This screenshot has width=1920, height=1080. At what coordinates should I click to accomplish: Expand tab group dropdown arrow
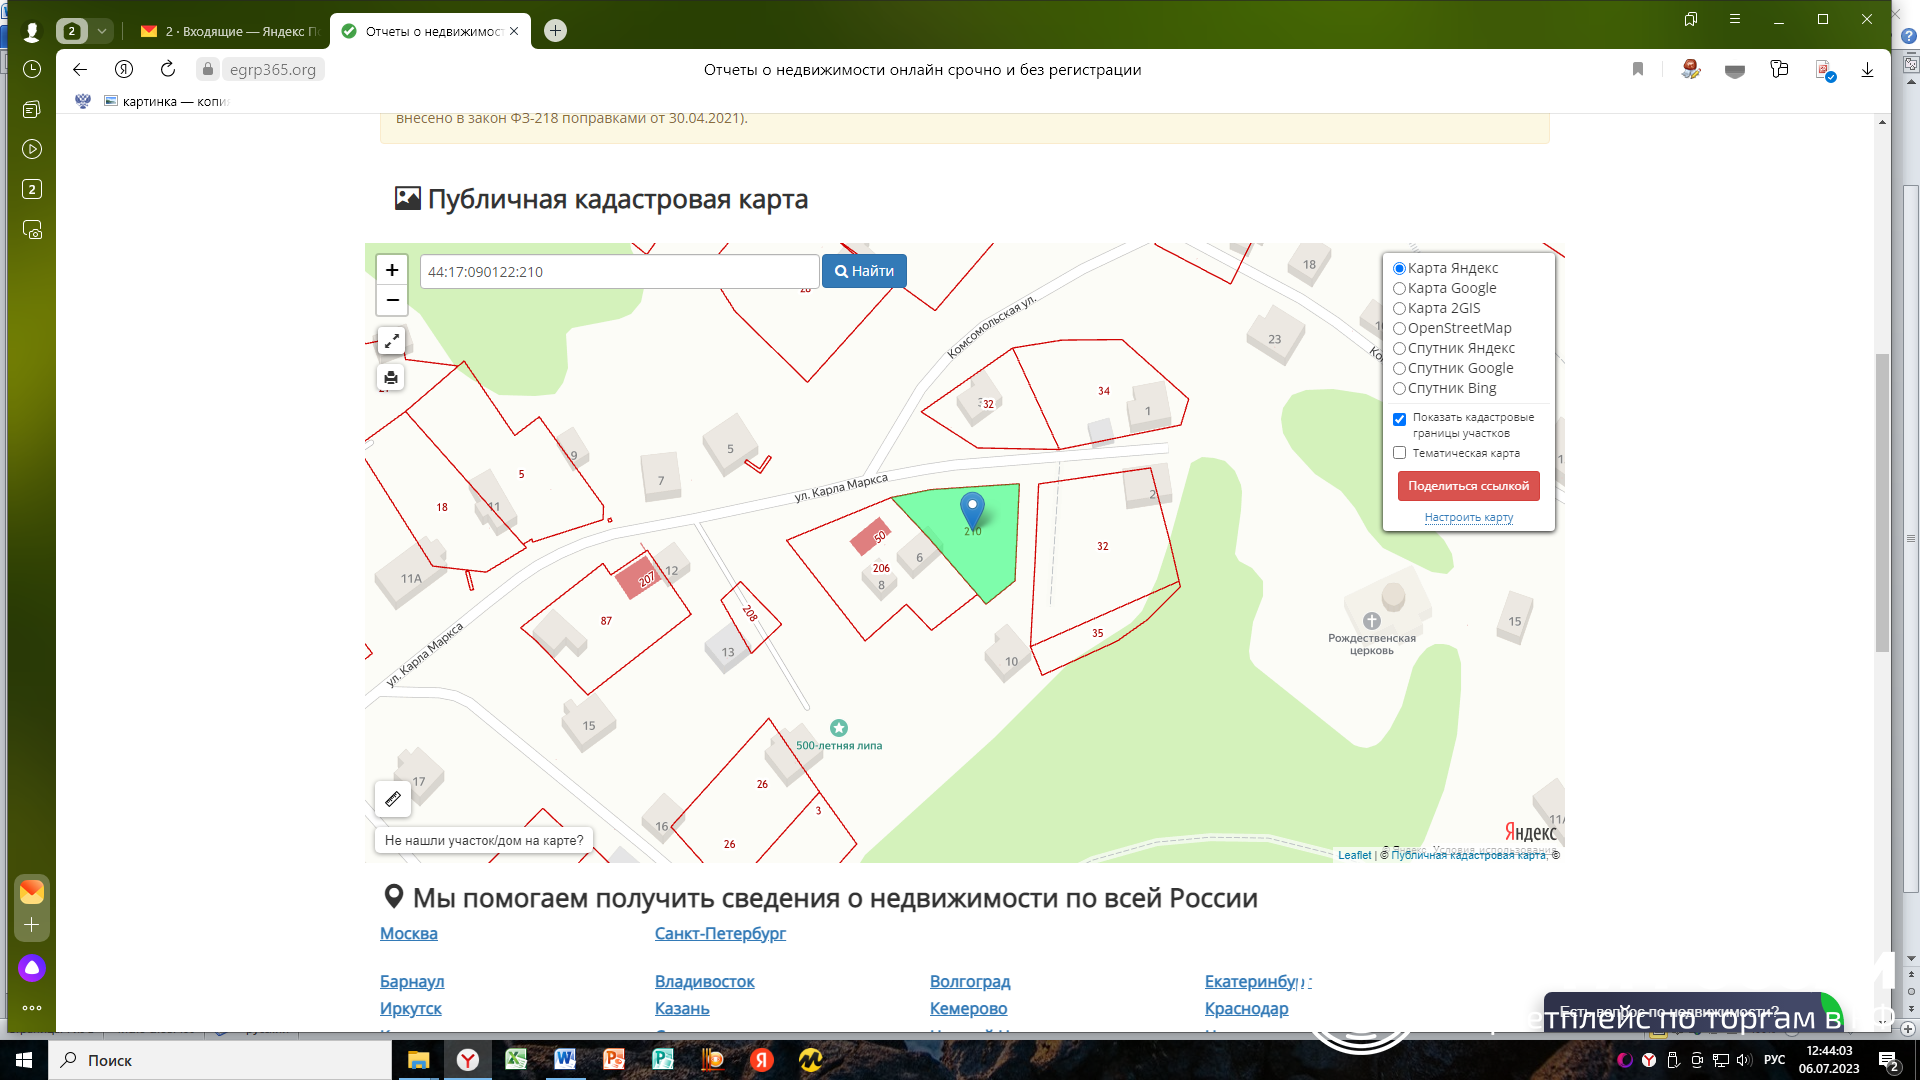tap(102, 31)
